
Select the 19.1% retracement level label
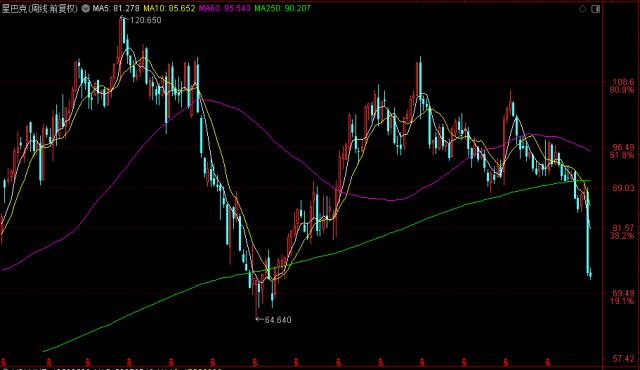tap(622, 301)
